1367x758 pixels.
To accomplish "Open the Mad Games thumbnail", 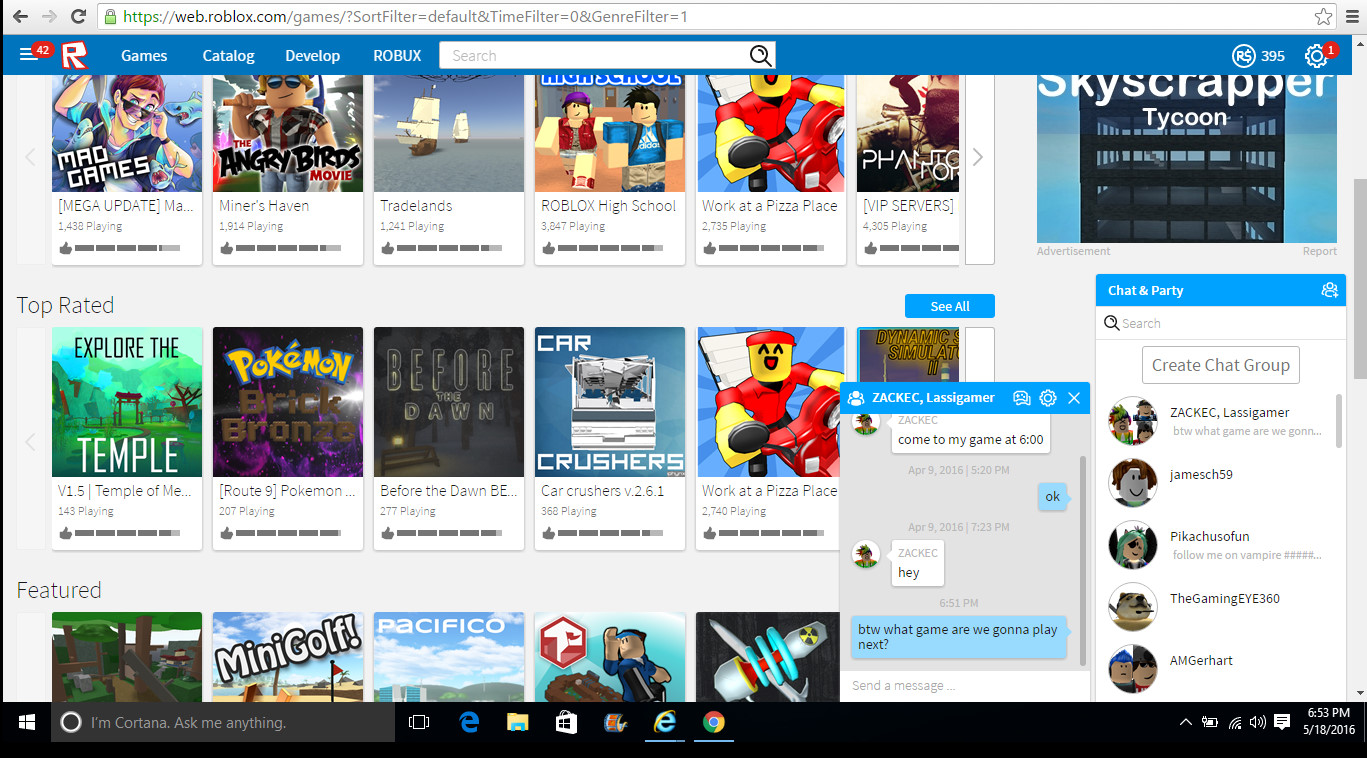I will pos(127,133).
